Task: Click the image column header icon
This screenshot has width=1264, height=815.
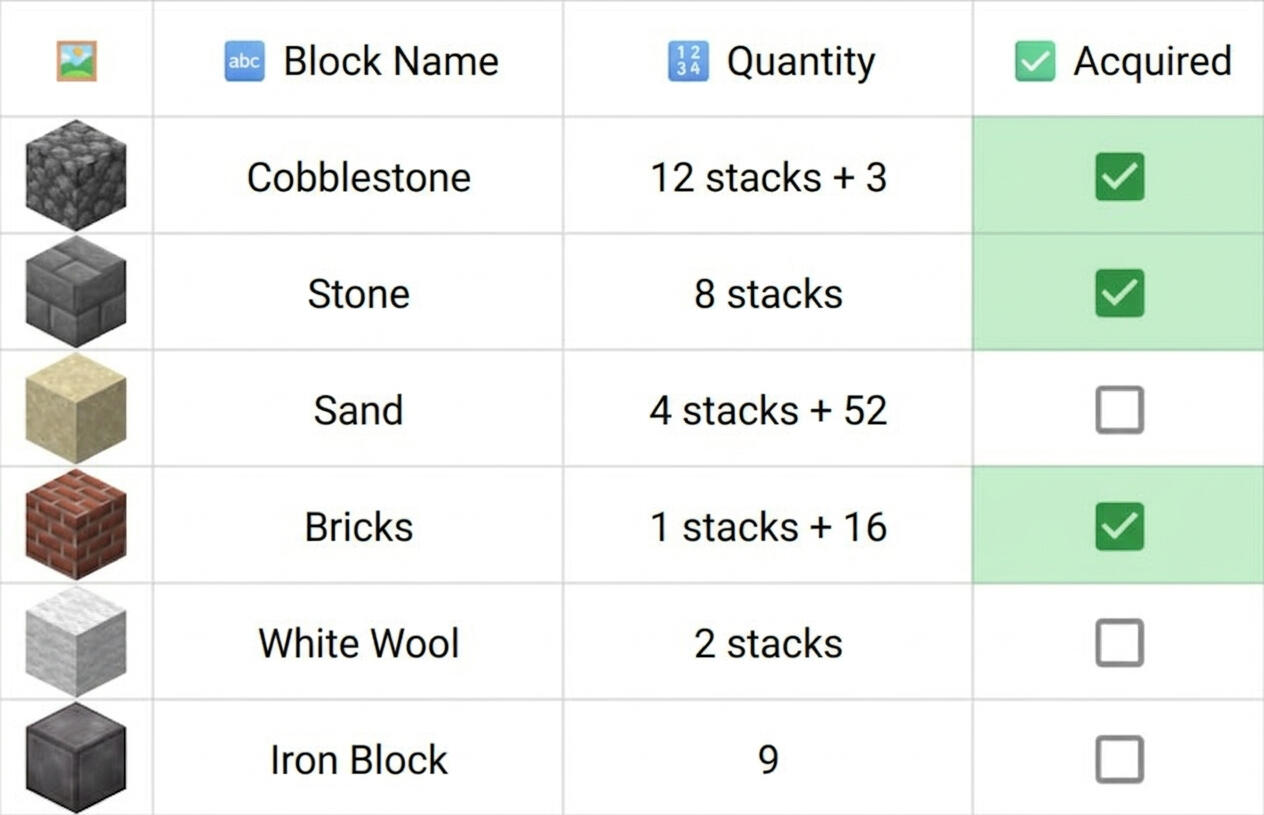Action: (76, 61)
